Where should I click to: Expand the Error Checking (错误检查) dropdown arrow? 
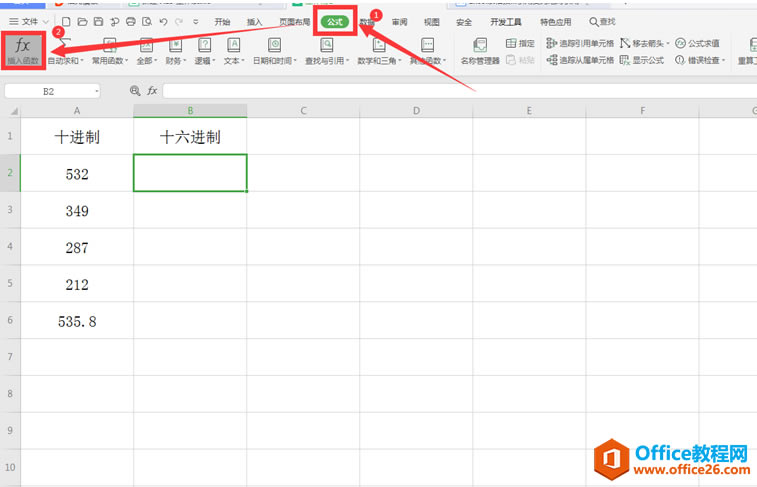point(723,60)
